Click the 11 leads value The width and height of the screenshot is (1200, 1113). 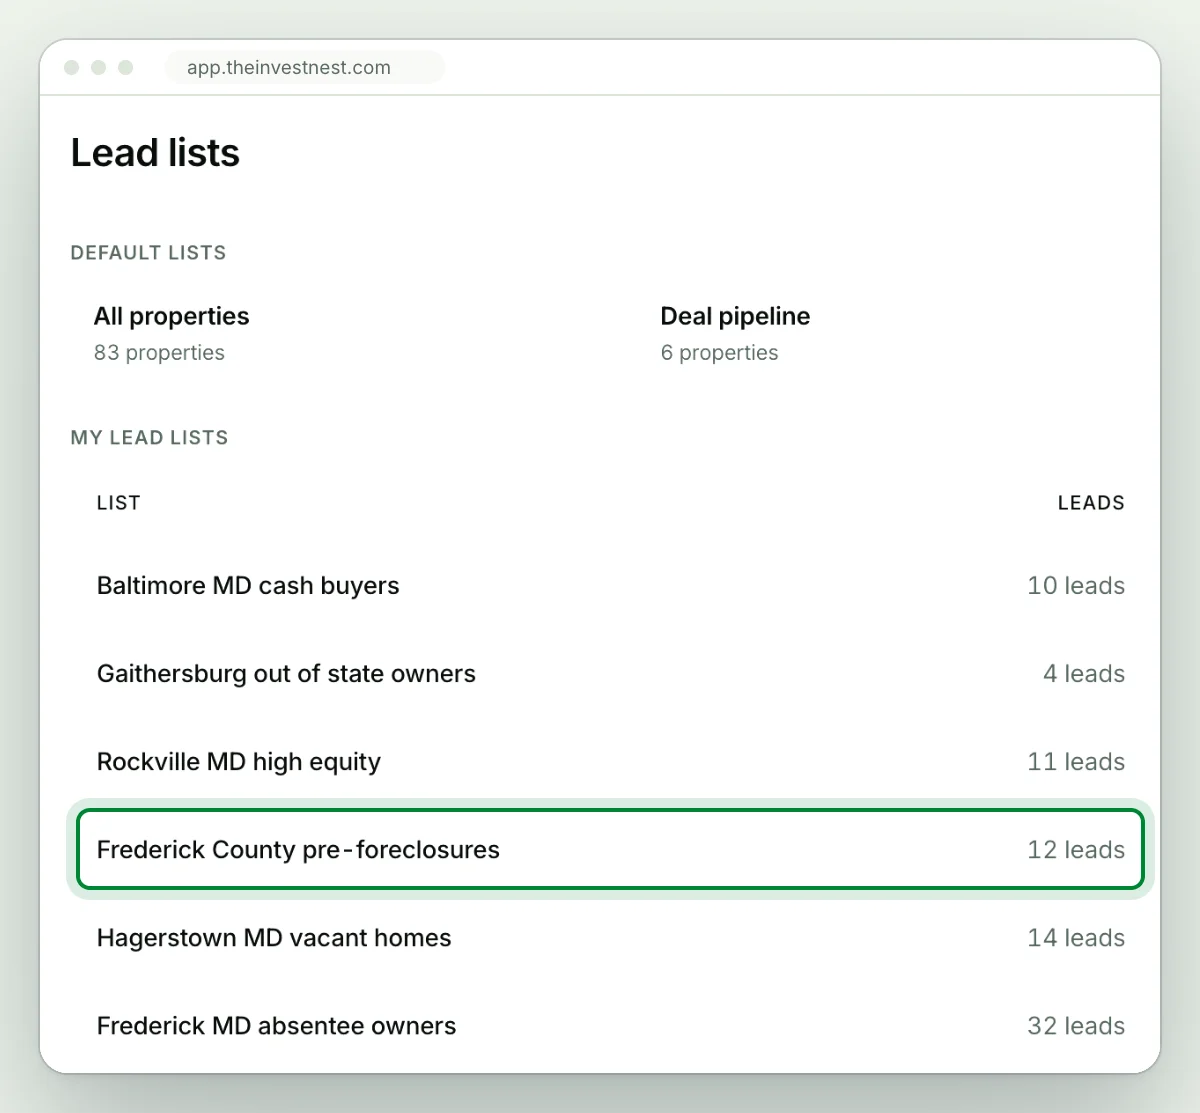(1076, 762)
